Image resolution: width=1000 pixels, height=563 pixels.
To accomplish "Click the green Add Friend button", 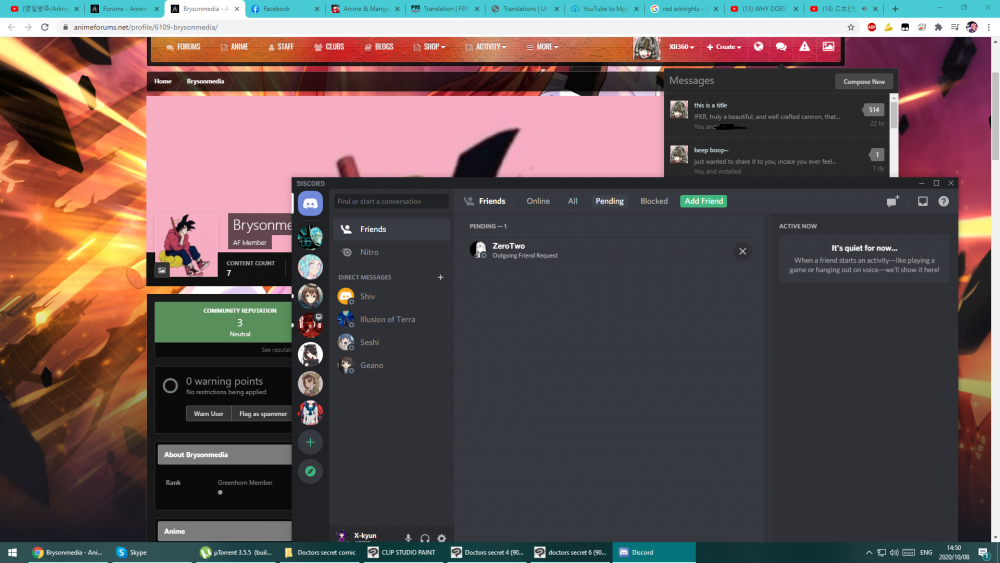I will 703,201.
